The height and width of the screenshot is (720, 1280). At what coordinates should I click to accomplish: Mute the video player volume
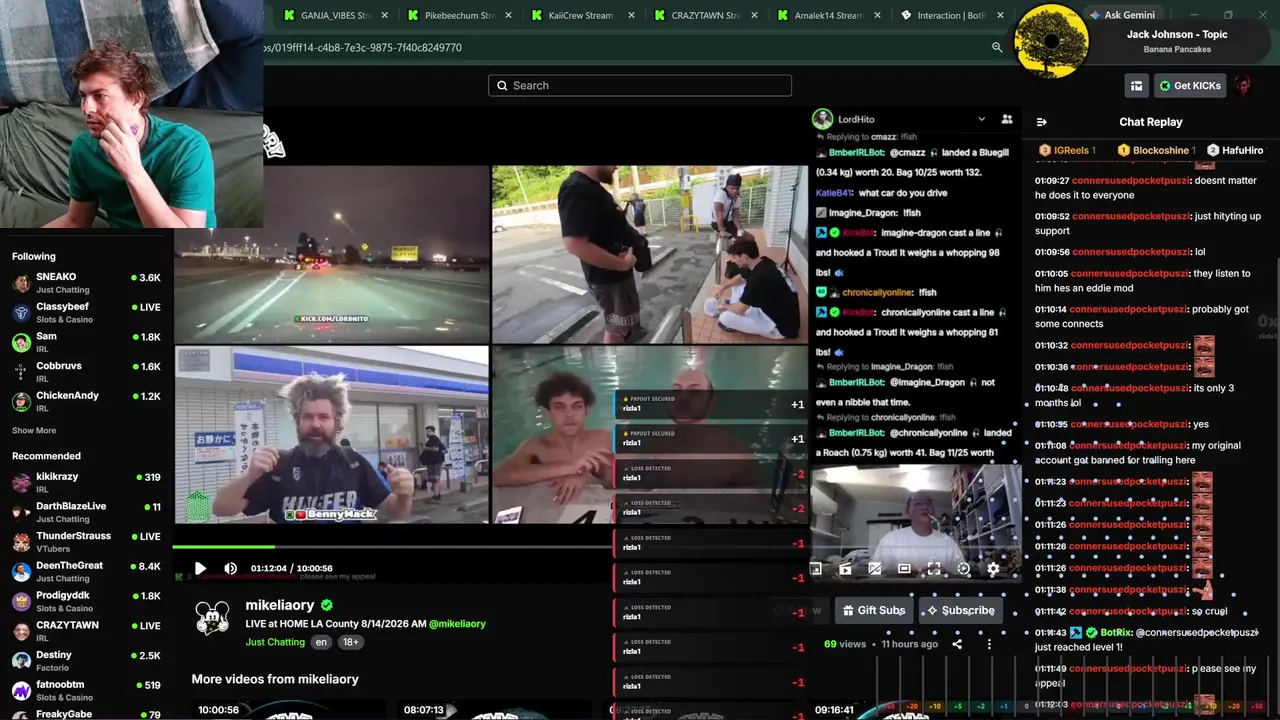(x=230, y=568)
